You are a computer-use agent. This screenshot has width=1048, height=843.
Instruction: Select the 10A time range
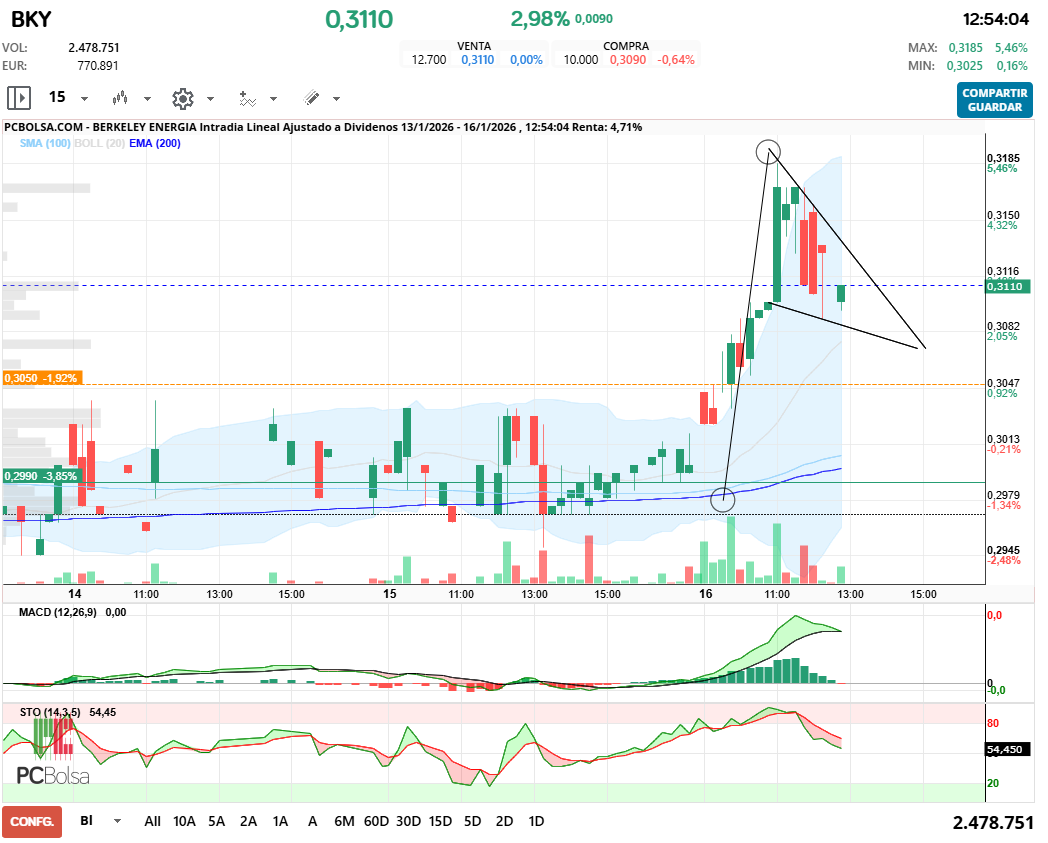[184, 821]
